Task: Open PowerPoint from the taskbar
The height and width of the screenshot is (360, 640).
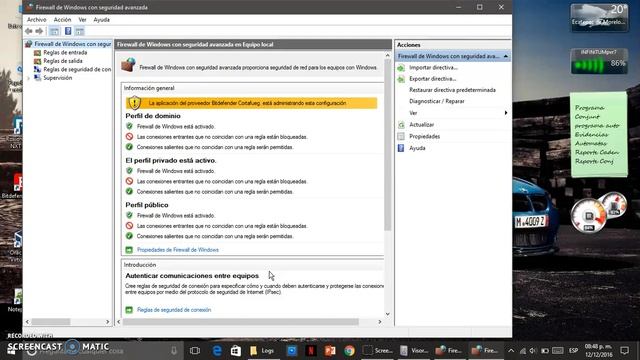Action: coord(330,350)
